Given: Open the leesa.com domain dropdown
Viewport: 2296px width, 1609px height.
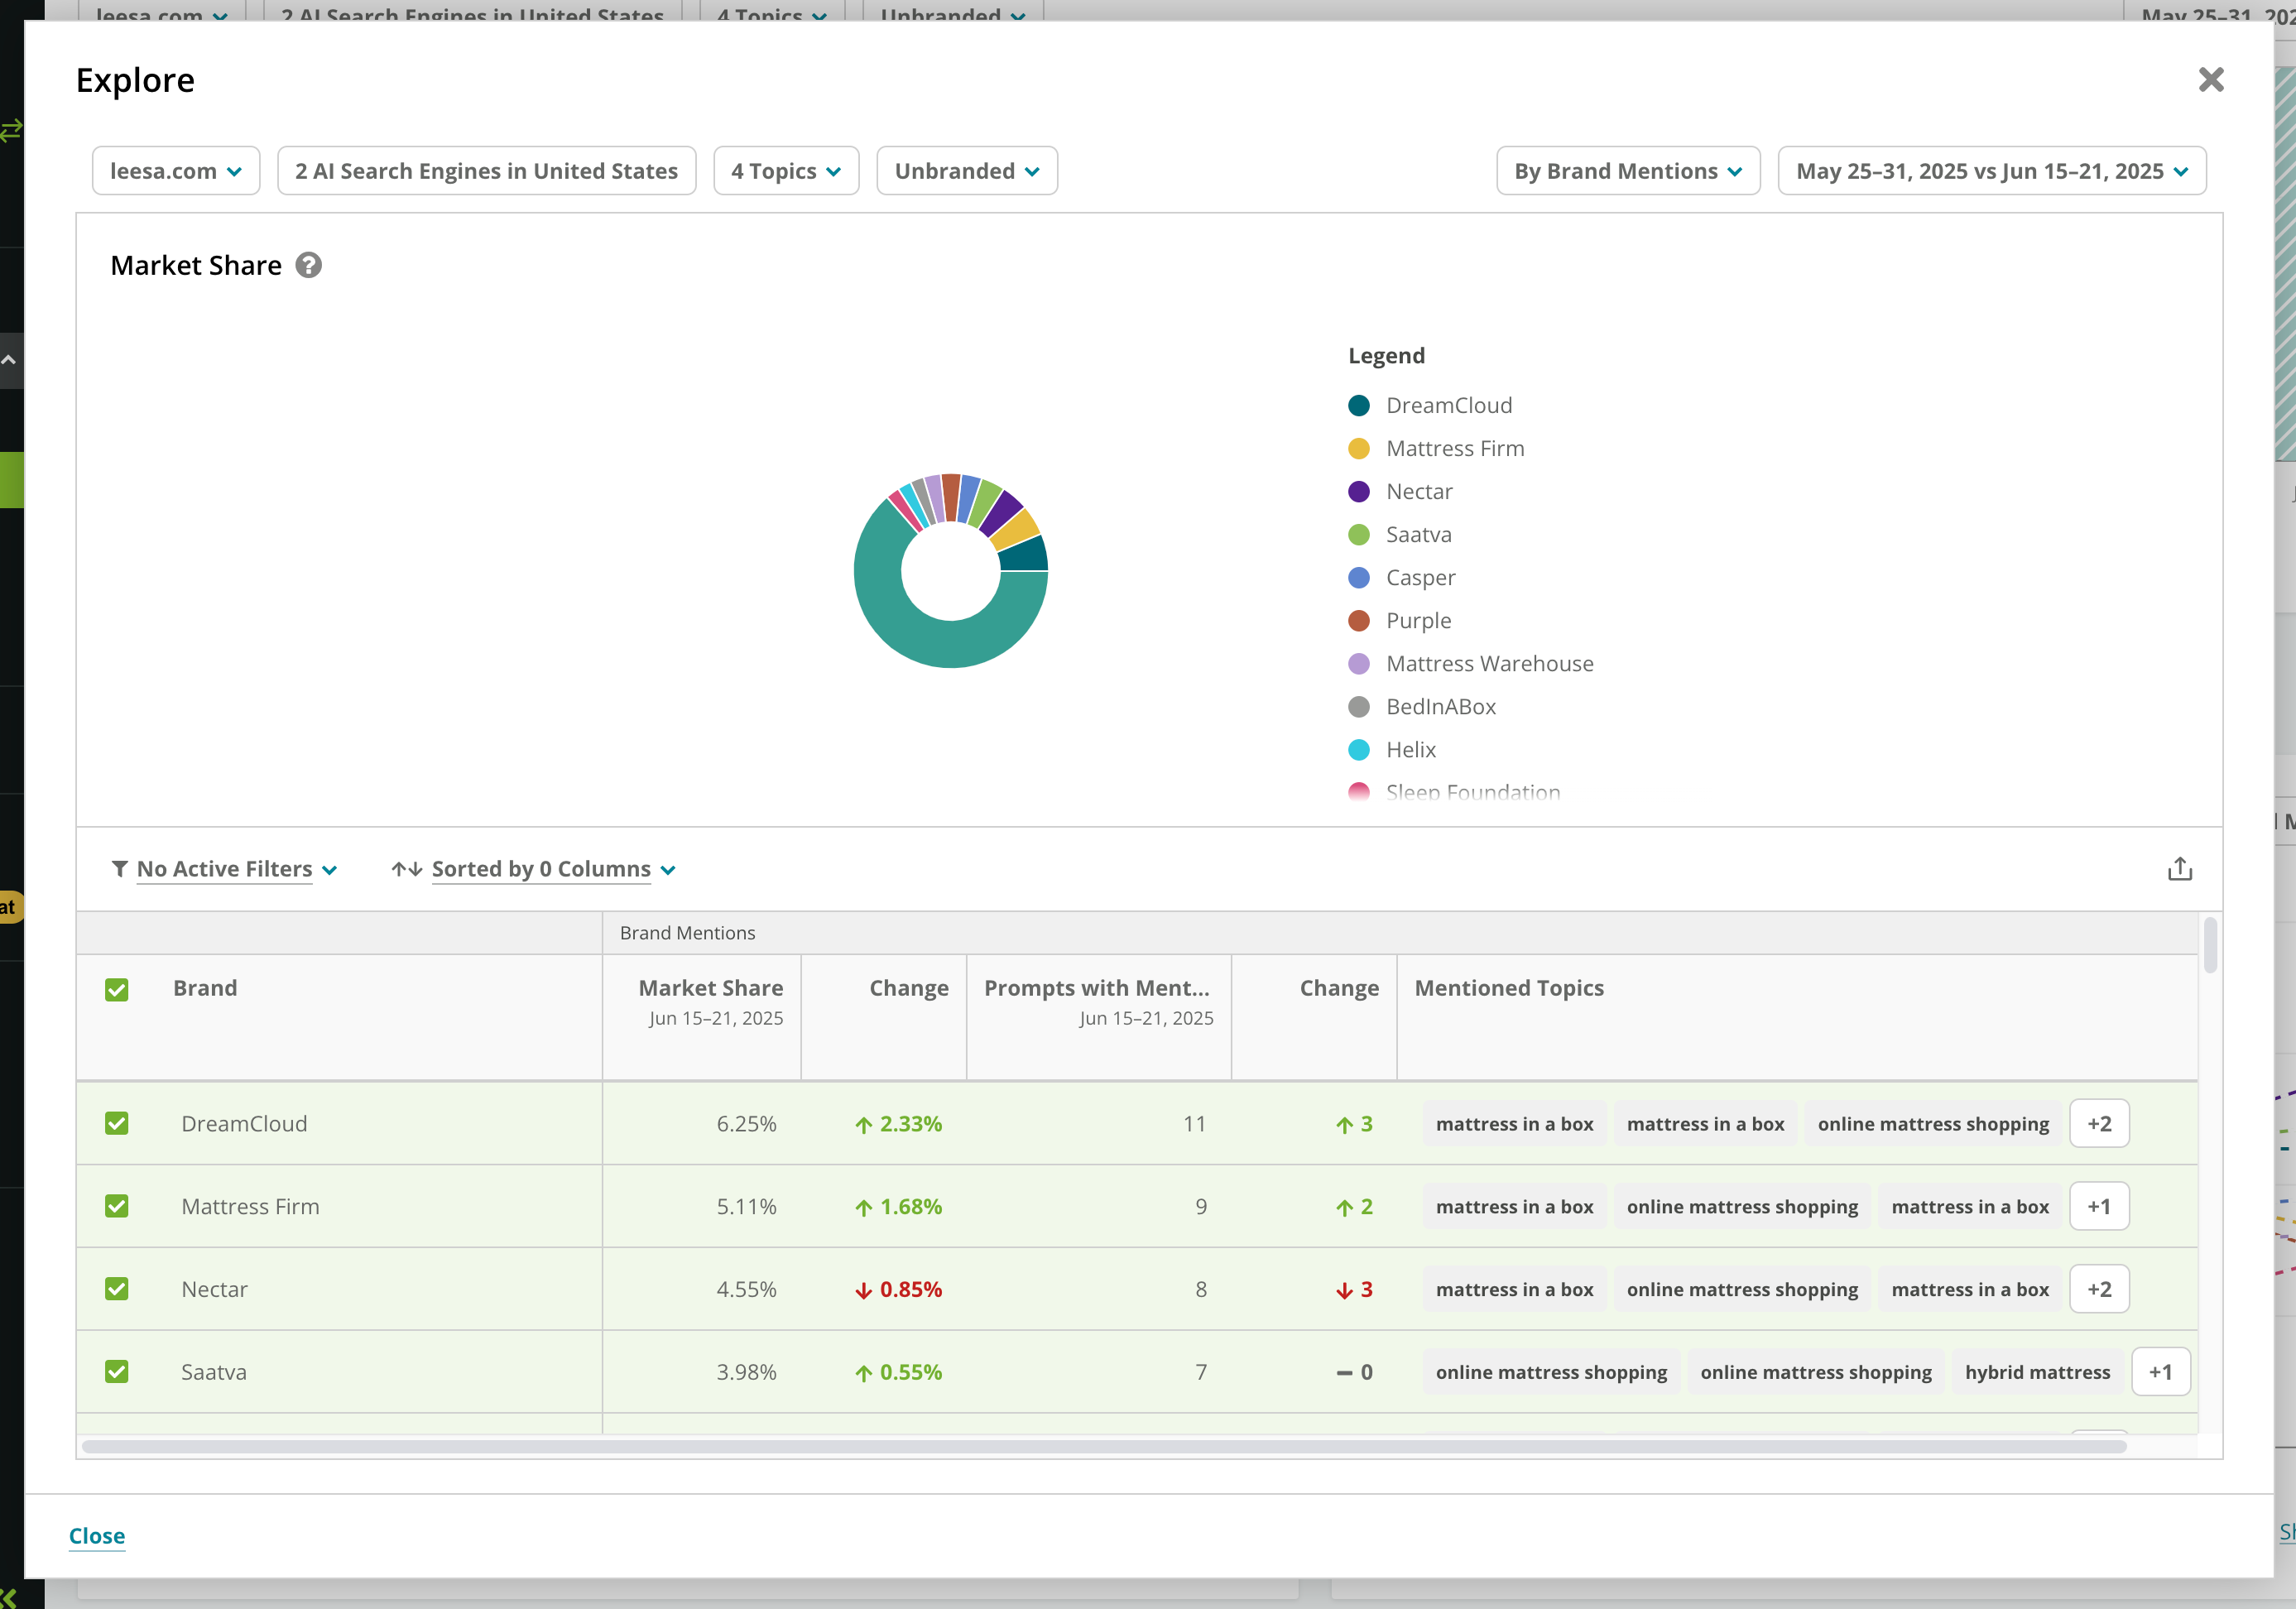Looking at the screenshot, I should 176,171.
